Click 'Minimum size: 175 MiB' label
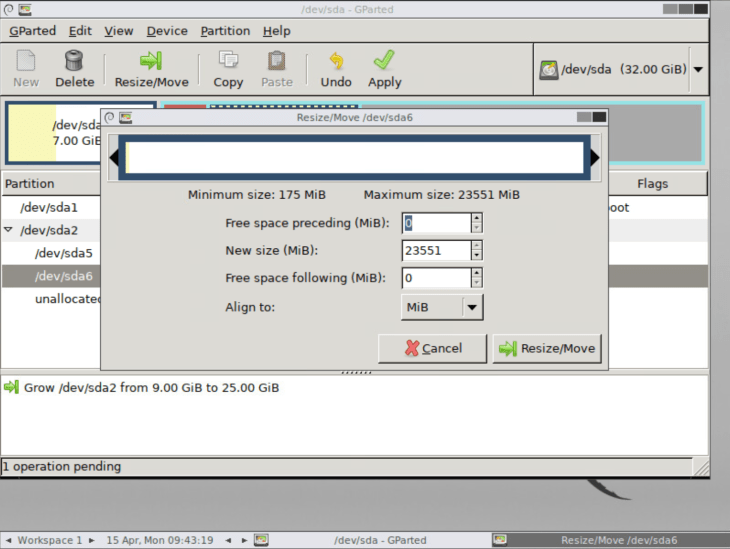Screen dimensions: 730x549 (257, 195)
